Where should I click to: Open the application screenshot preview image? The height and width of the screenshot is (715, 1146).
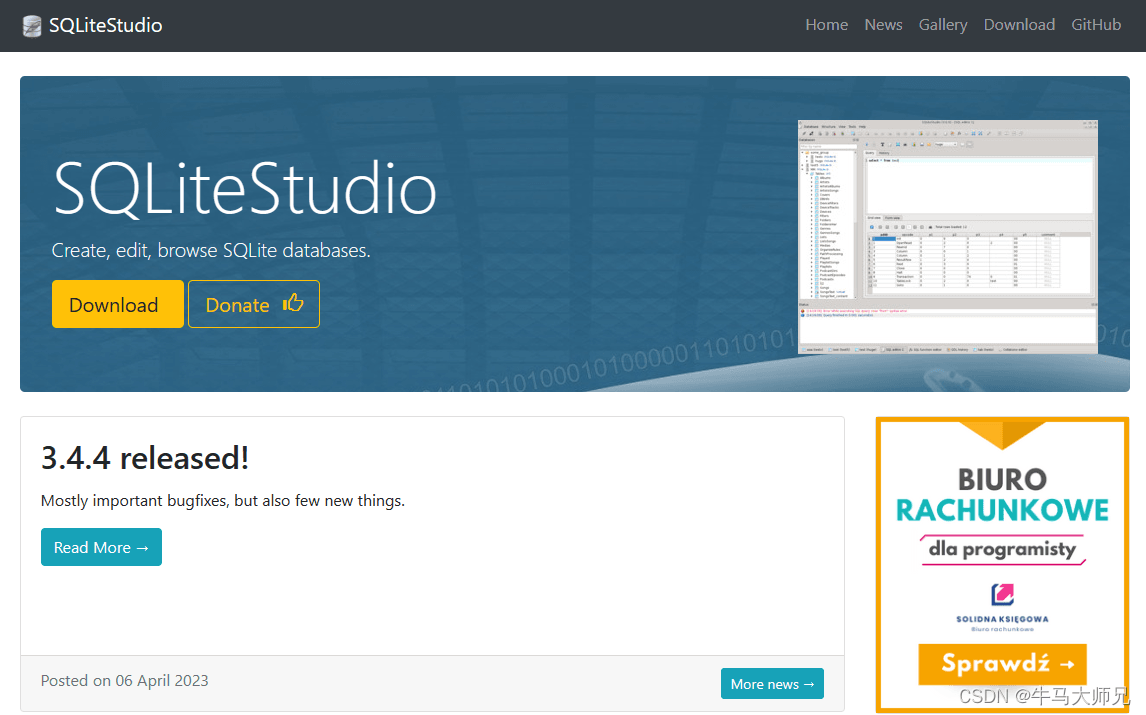point(947,237)
